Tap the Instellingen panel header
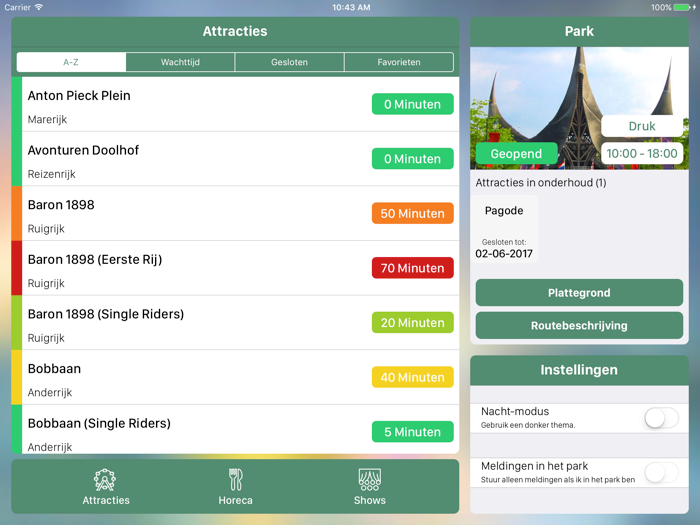 coord(579,370)
